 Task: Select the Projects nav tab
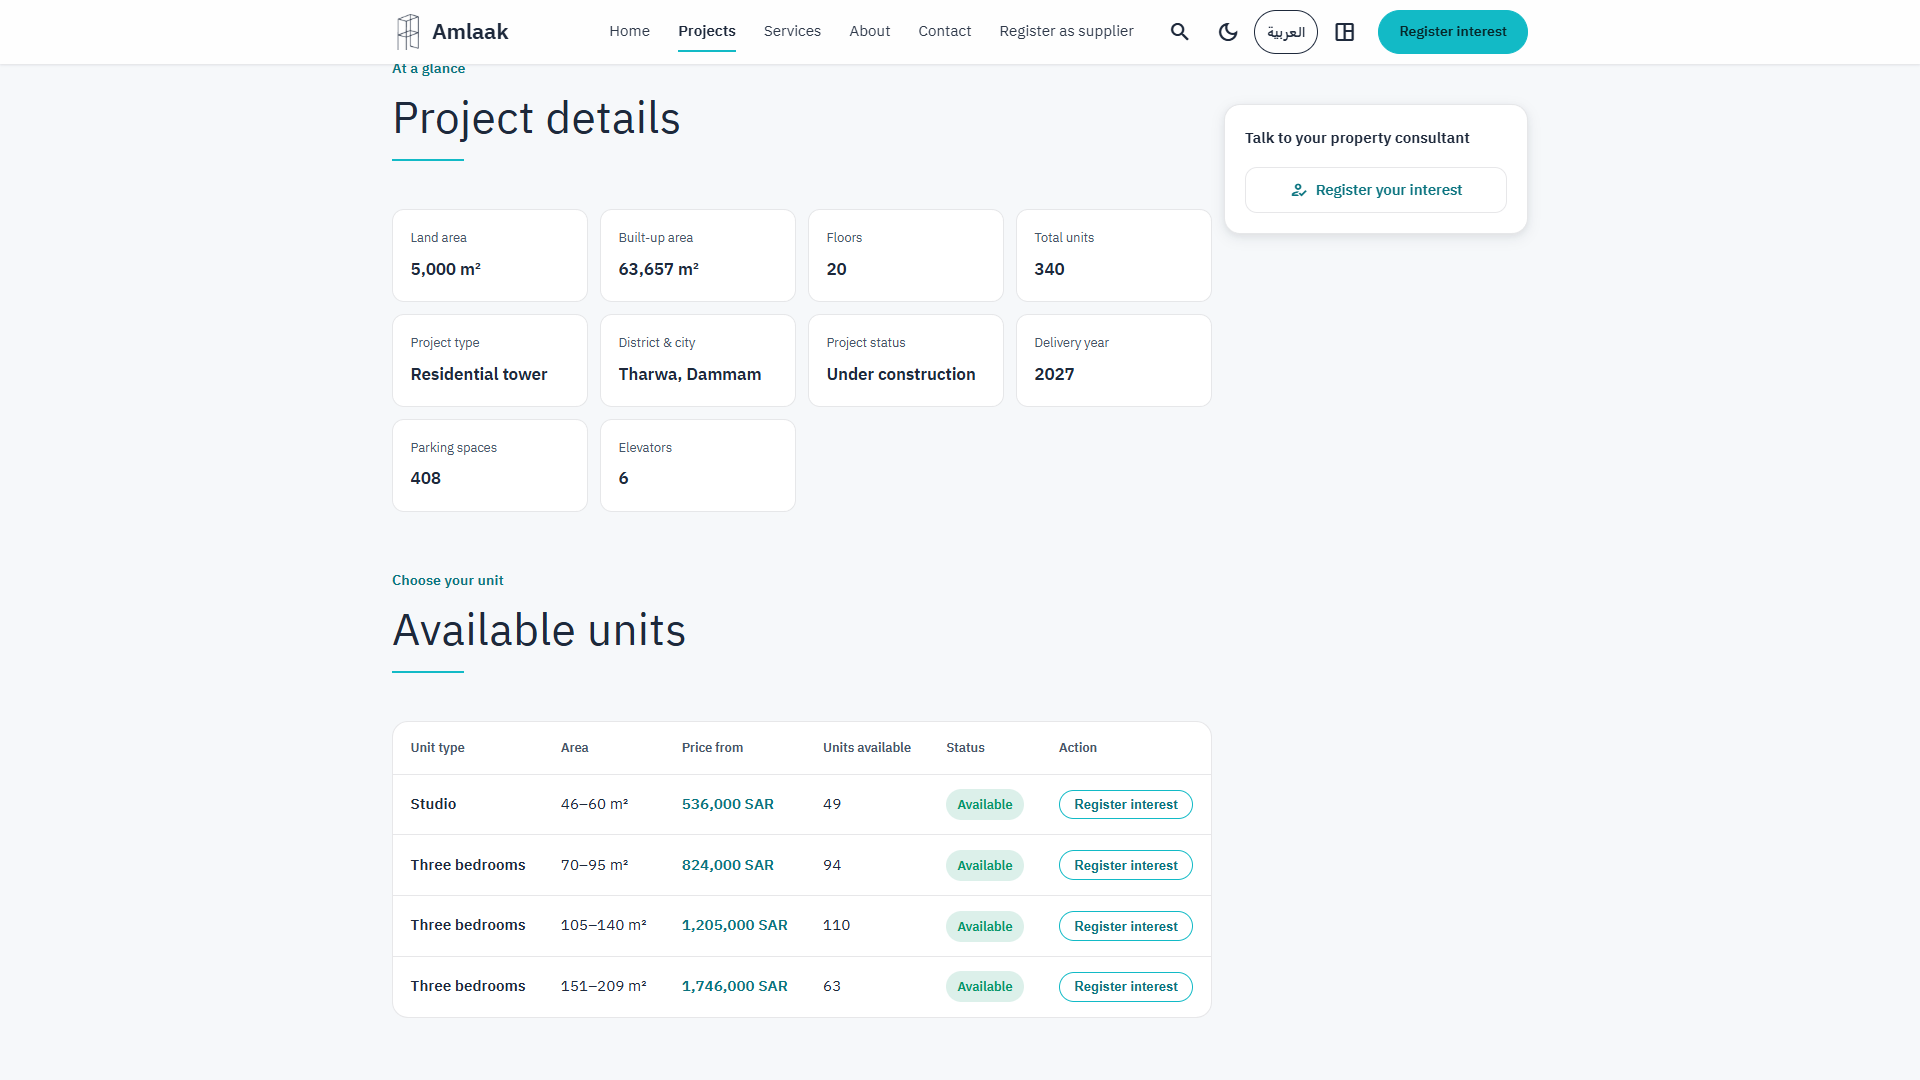[707, 31]
